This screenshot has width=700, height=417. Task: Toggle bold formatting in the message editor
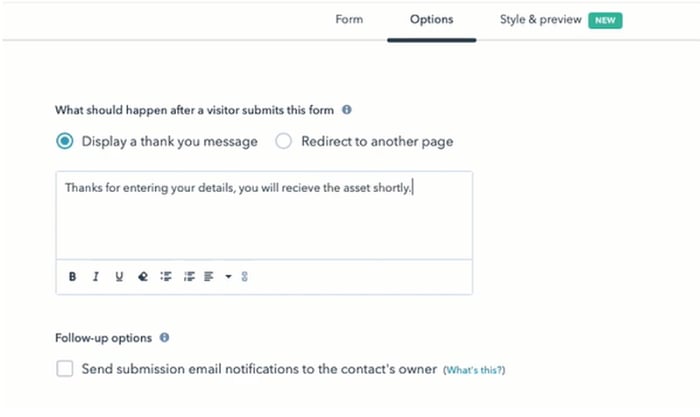point(72,276)
